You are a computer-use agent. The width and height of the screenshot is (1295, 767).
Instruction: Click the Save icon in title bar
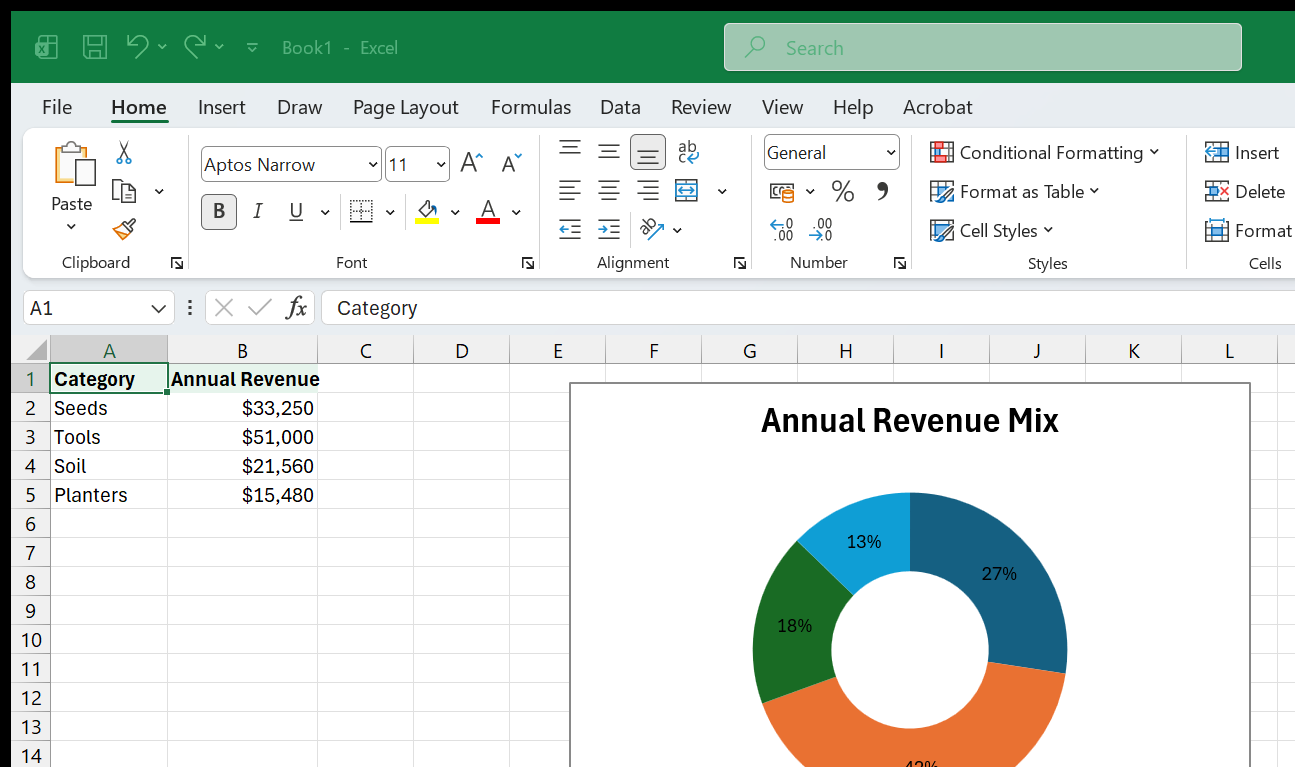[x=95, y=46]
